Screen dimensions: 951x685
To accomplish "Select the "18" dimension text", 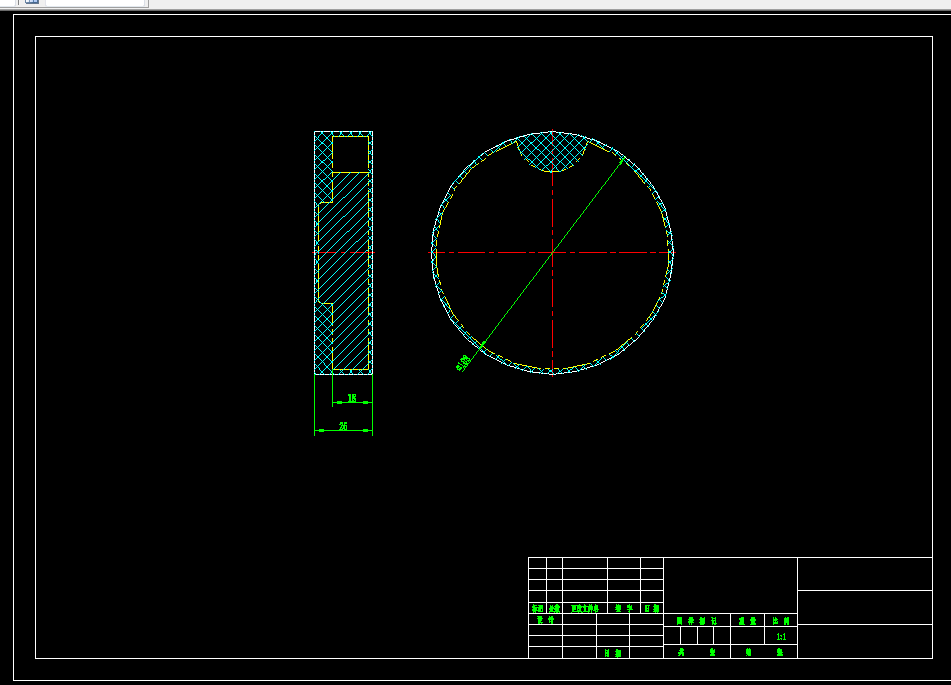I will [x=352, y=398].
